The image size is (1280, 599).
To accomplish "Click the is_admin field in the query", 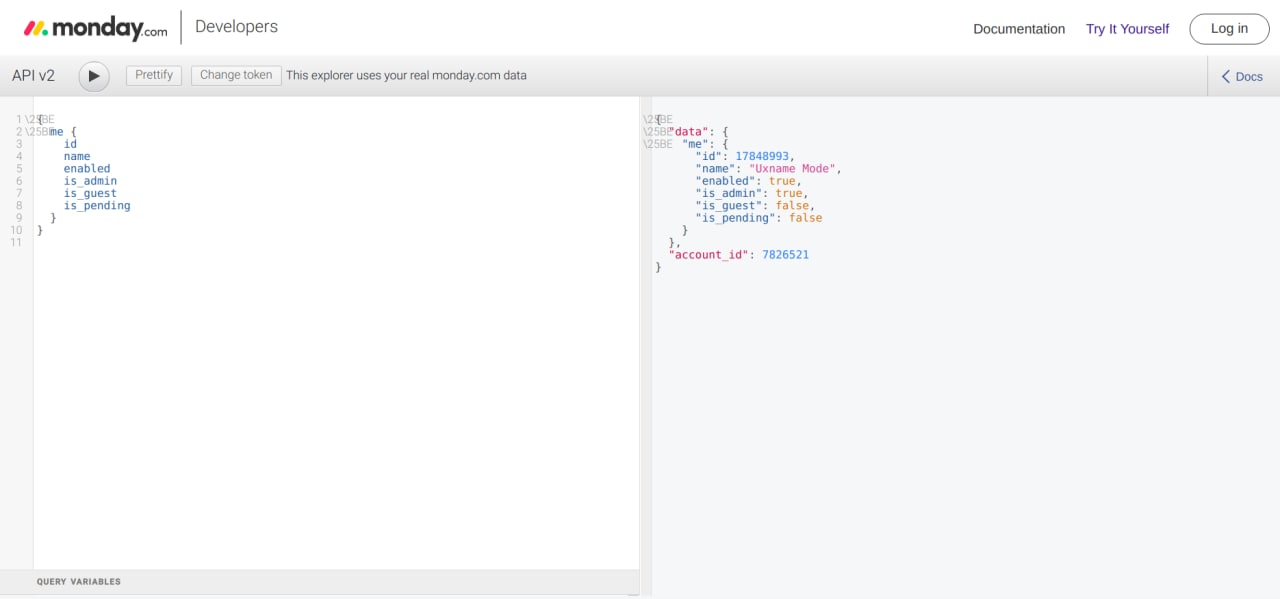I will tap(90, 181).
